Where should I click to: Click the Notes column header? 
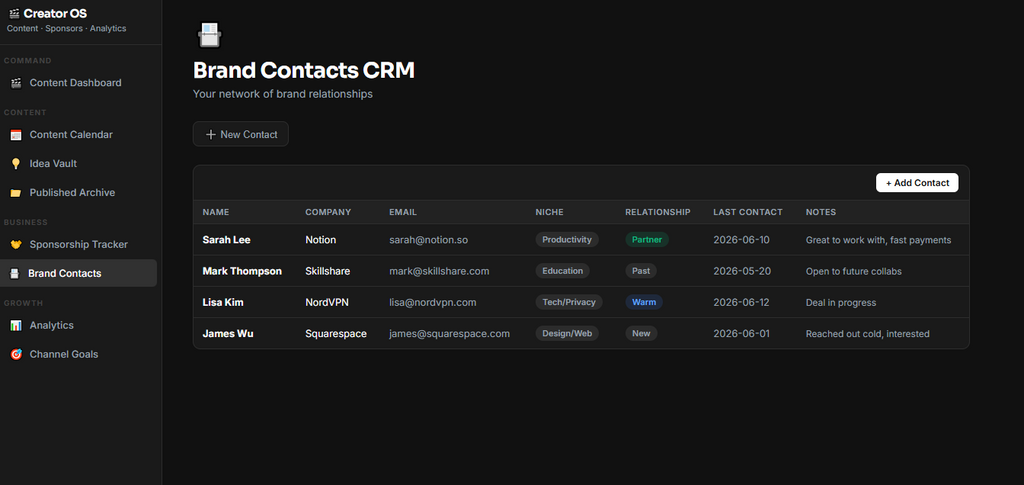coord(821,212)
